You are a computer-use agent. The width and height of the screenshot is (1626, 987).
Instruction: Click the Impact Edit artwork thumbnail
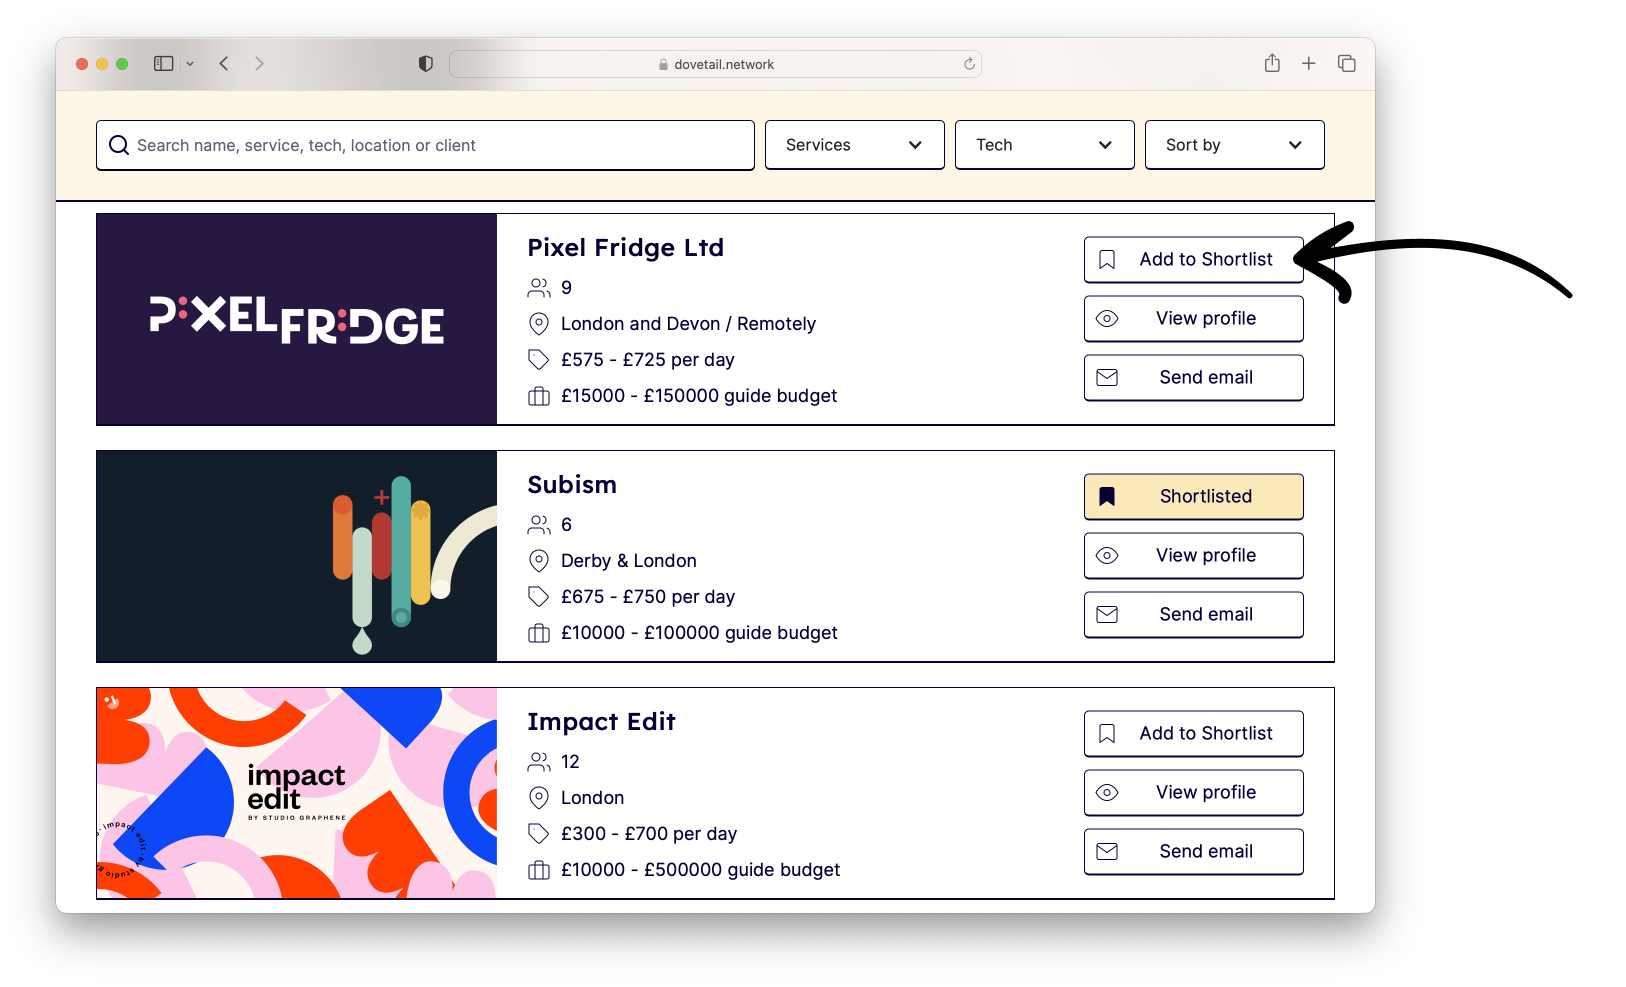point(297,793)
